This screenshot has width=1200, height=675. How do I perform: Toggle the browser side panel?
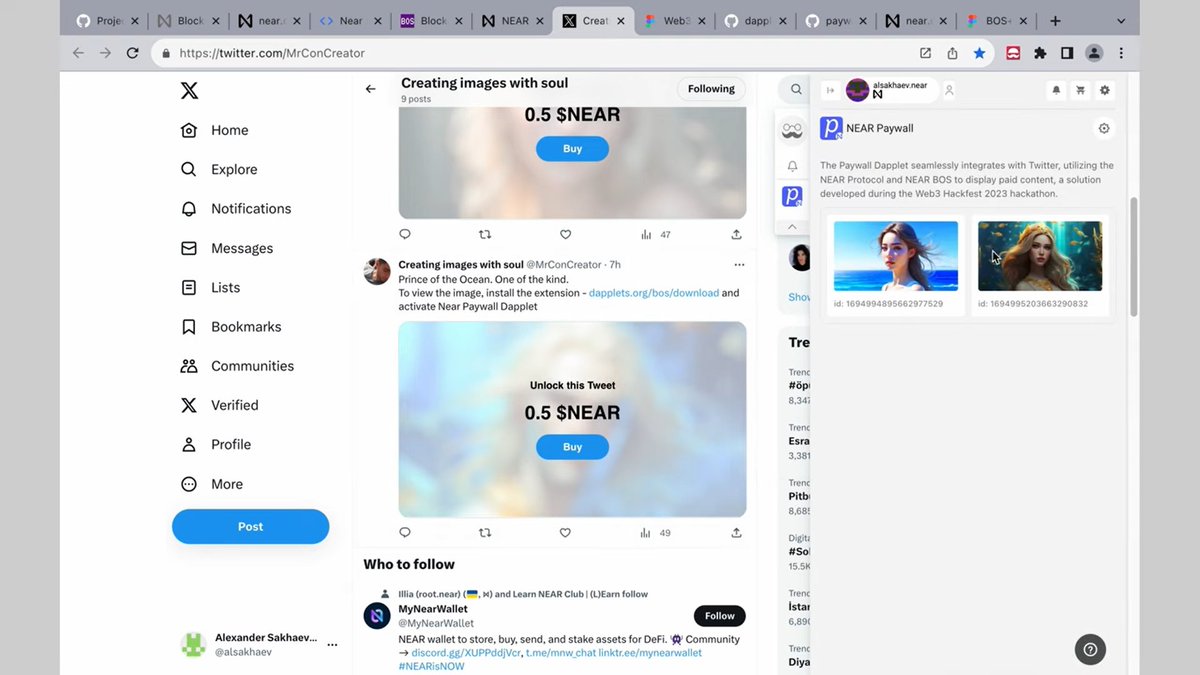pyautogui.click(x=1067, y=53)
